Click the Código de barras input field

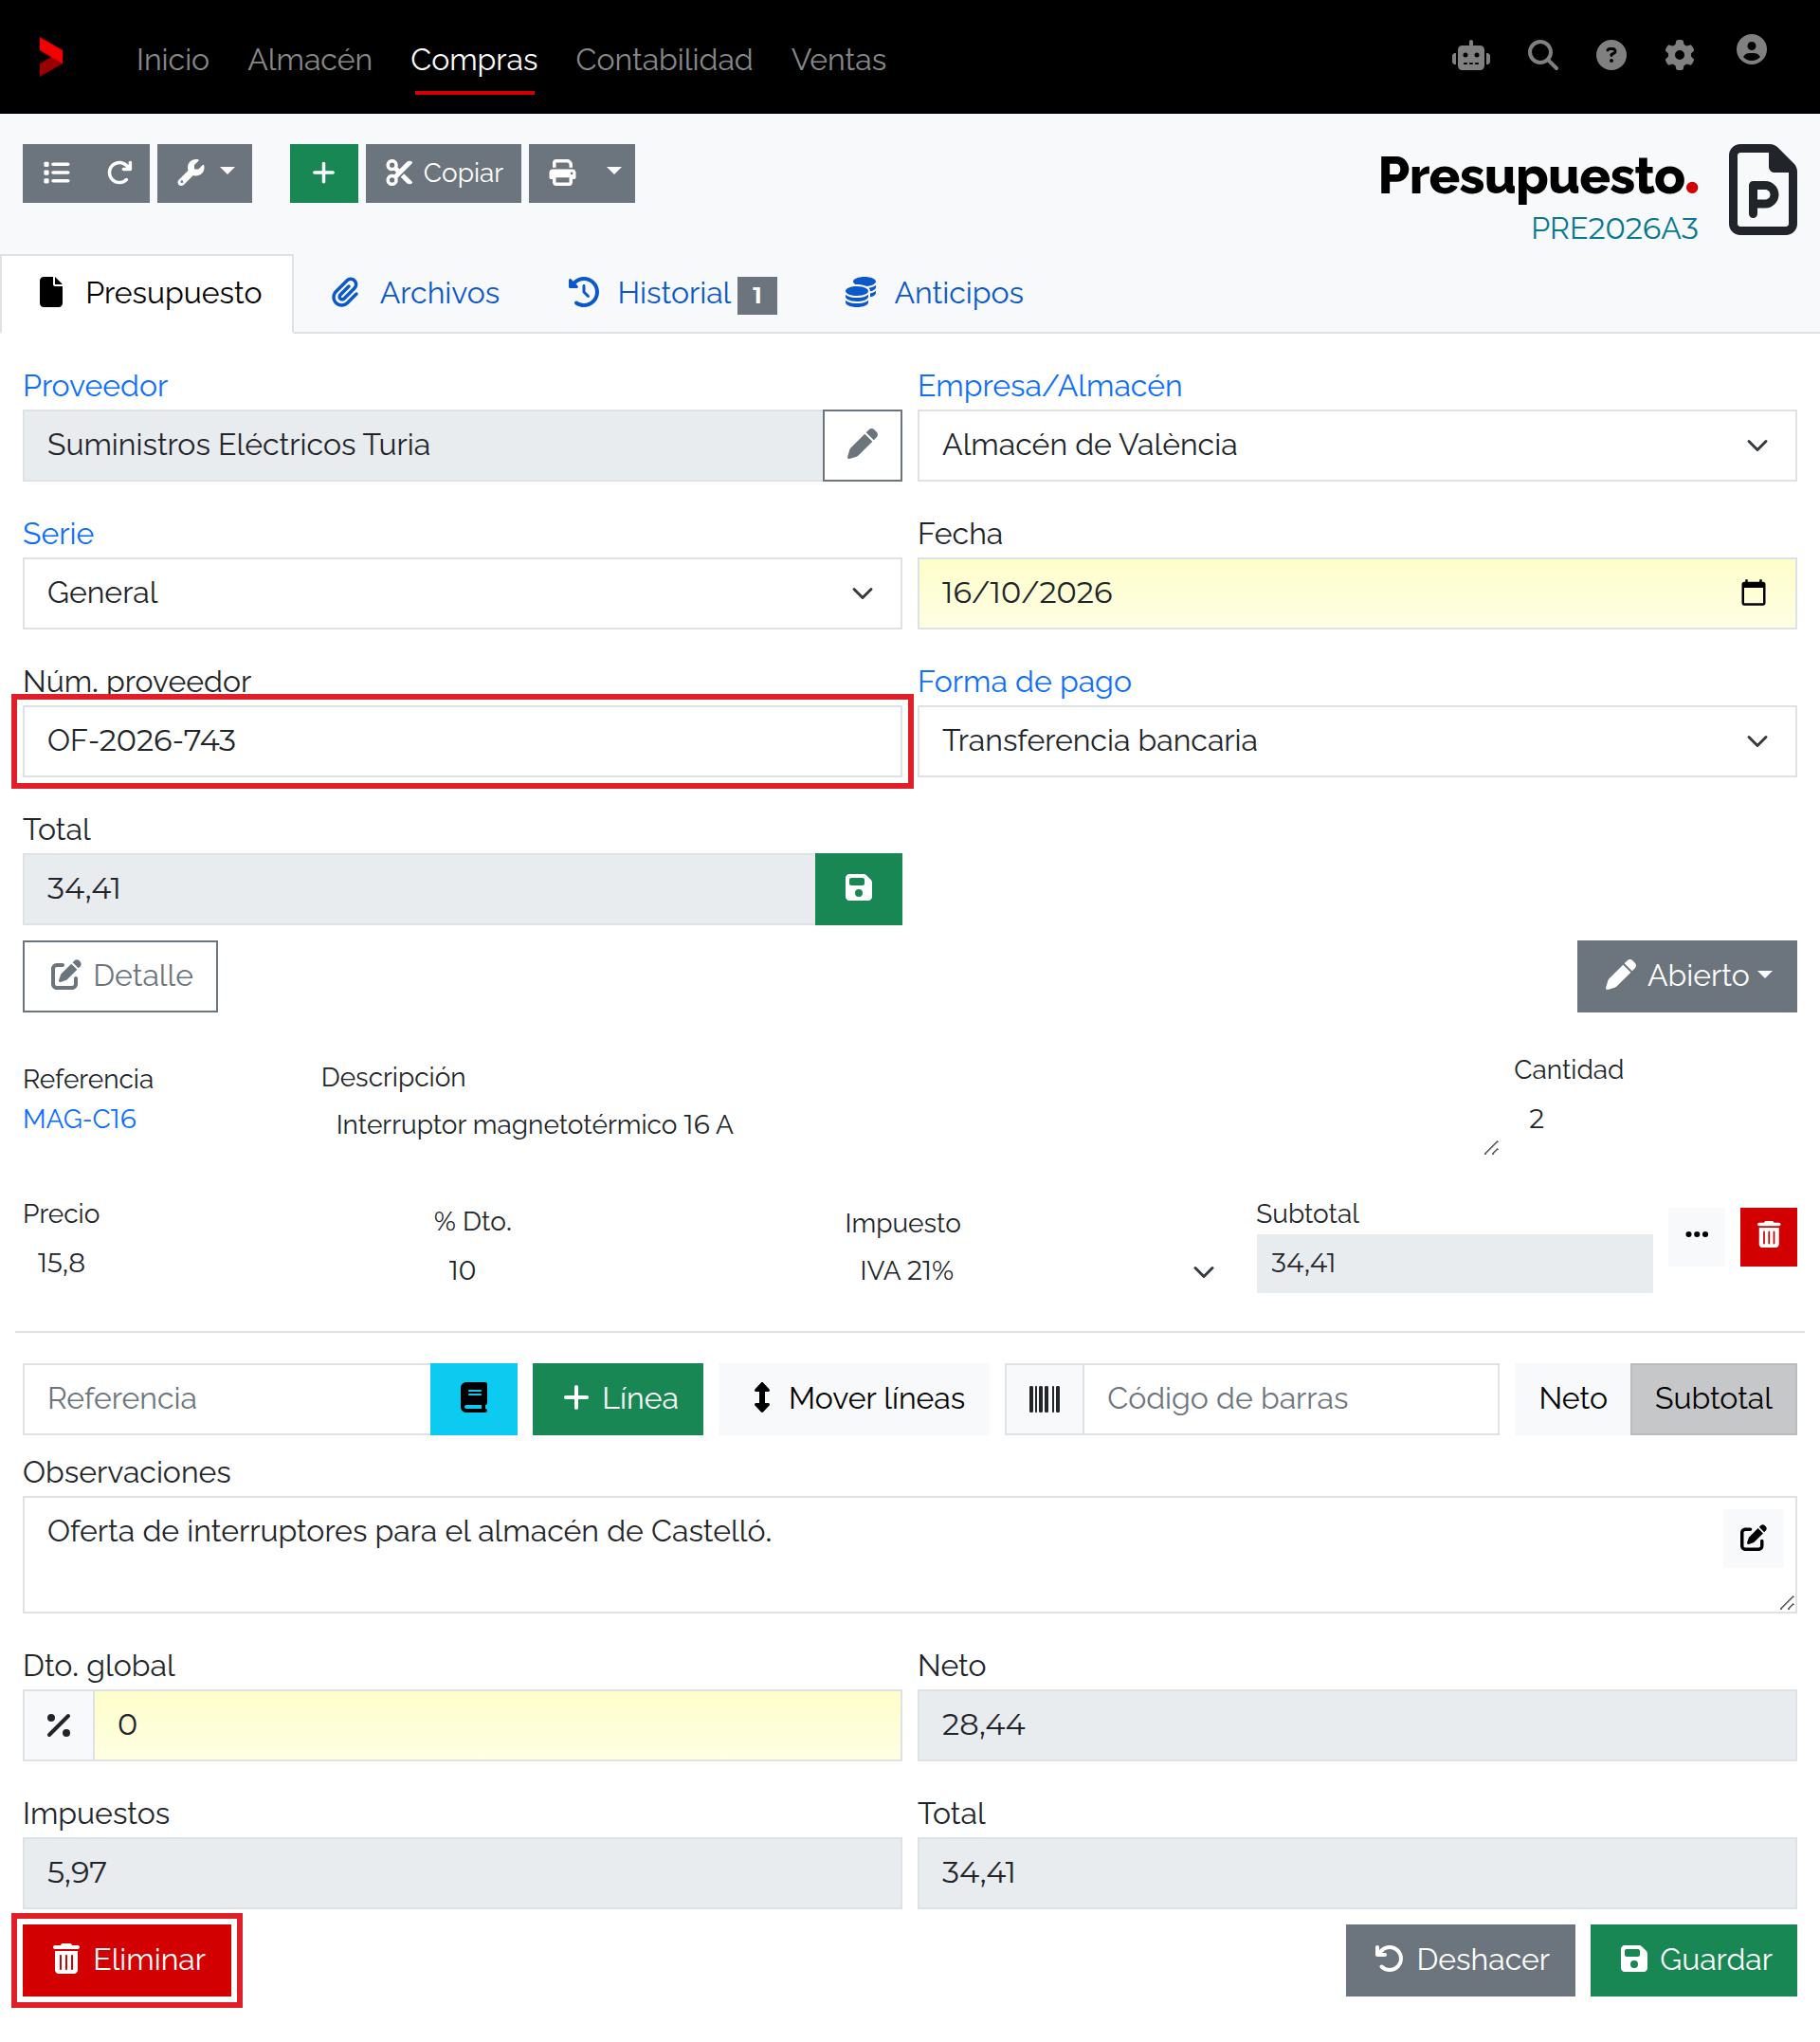click(x=1290, y=1398)
